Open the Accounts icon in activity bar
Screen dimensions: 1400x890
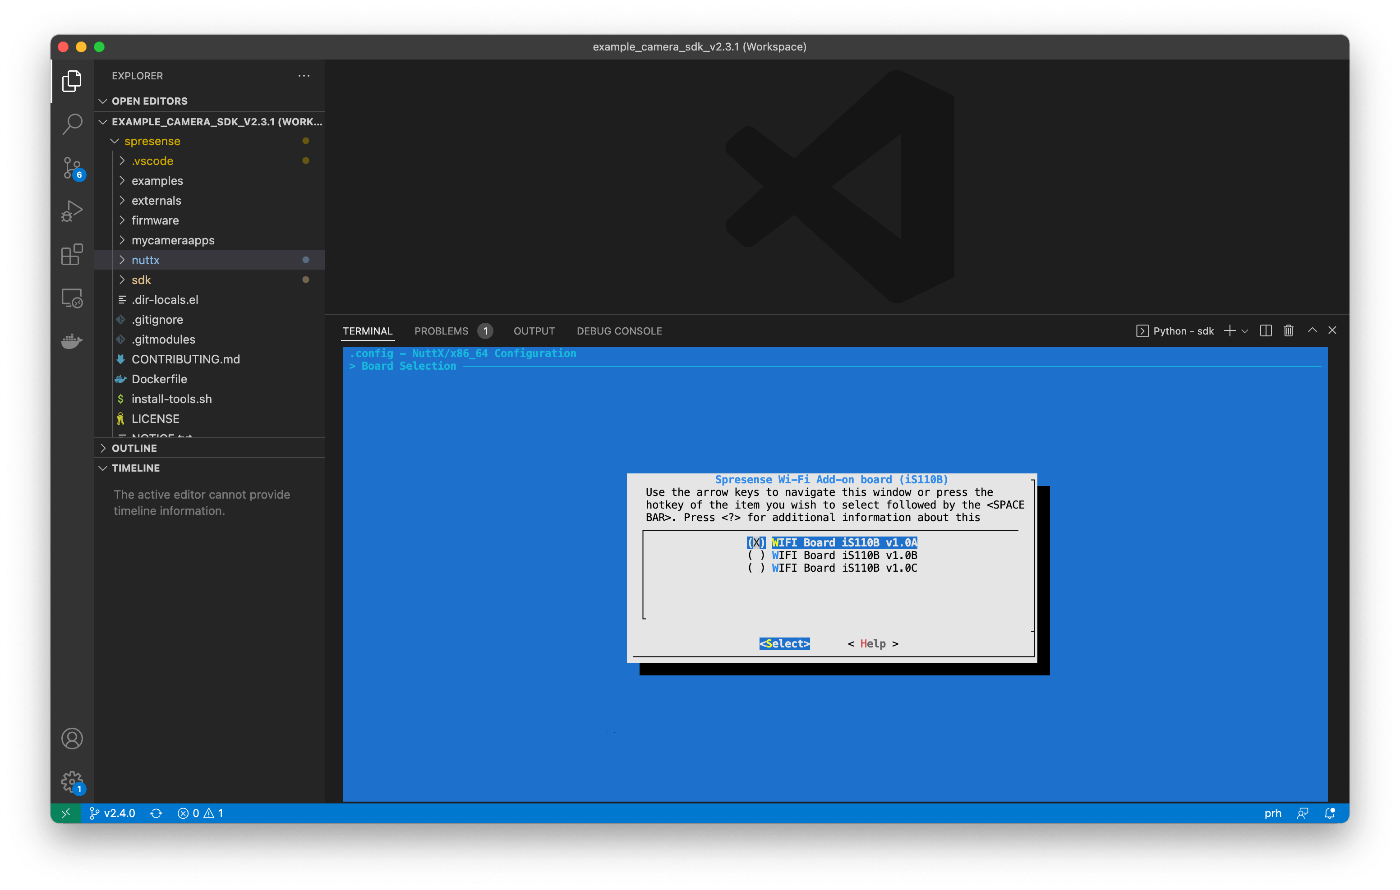point(72,738)
